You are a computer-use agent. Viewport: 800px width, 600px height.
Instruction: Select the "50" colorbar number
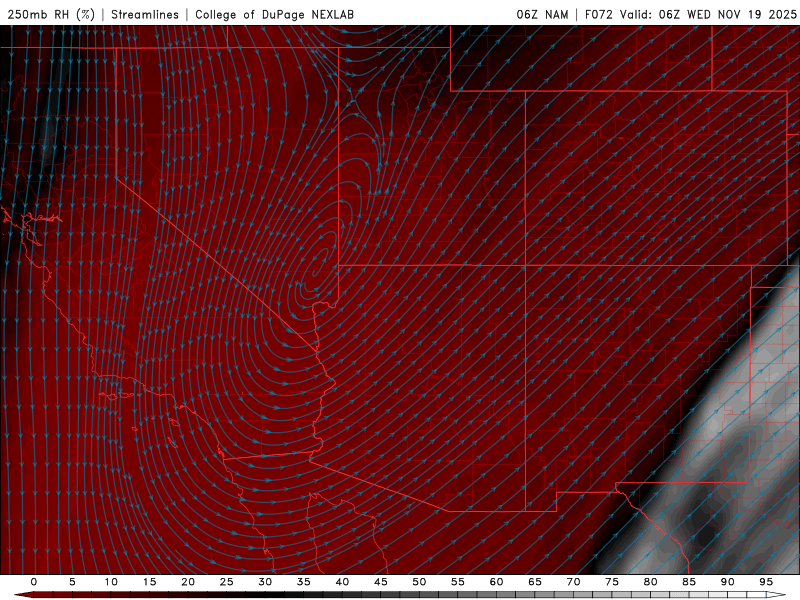(x=419, y=582)
